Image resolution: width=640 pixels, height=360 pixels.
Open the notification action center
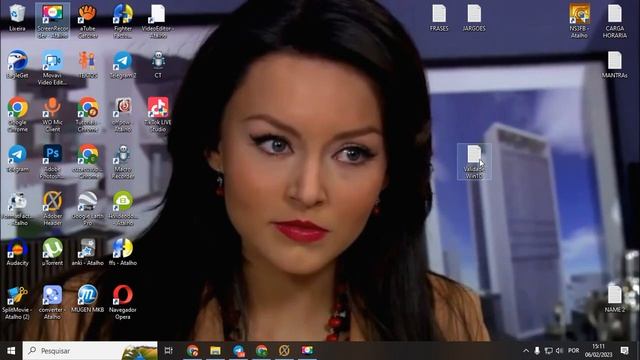(624, 351)
